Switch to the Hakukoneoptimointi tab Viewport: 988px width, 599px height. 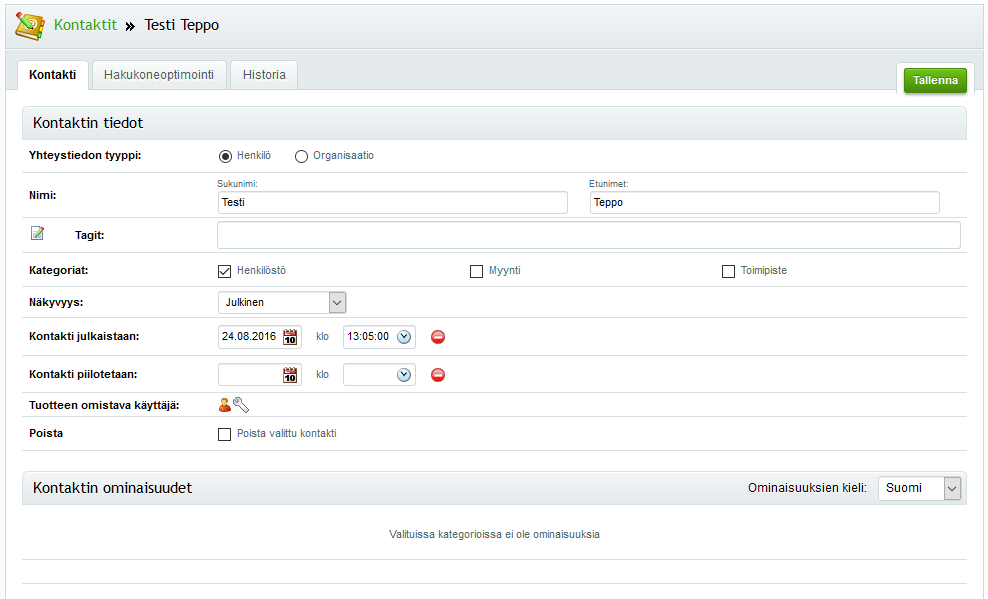[159, 75]
